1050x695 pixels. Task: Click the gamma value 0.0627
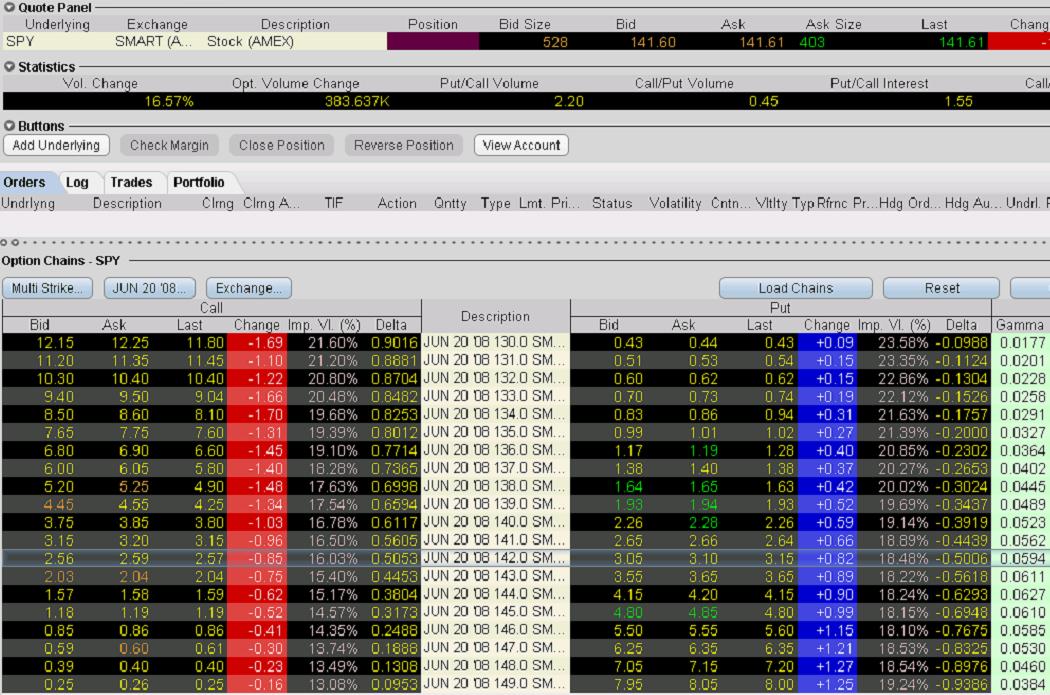(x=1022, y=595)
